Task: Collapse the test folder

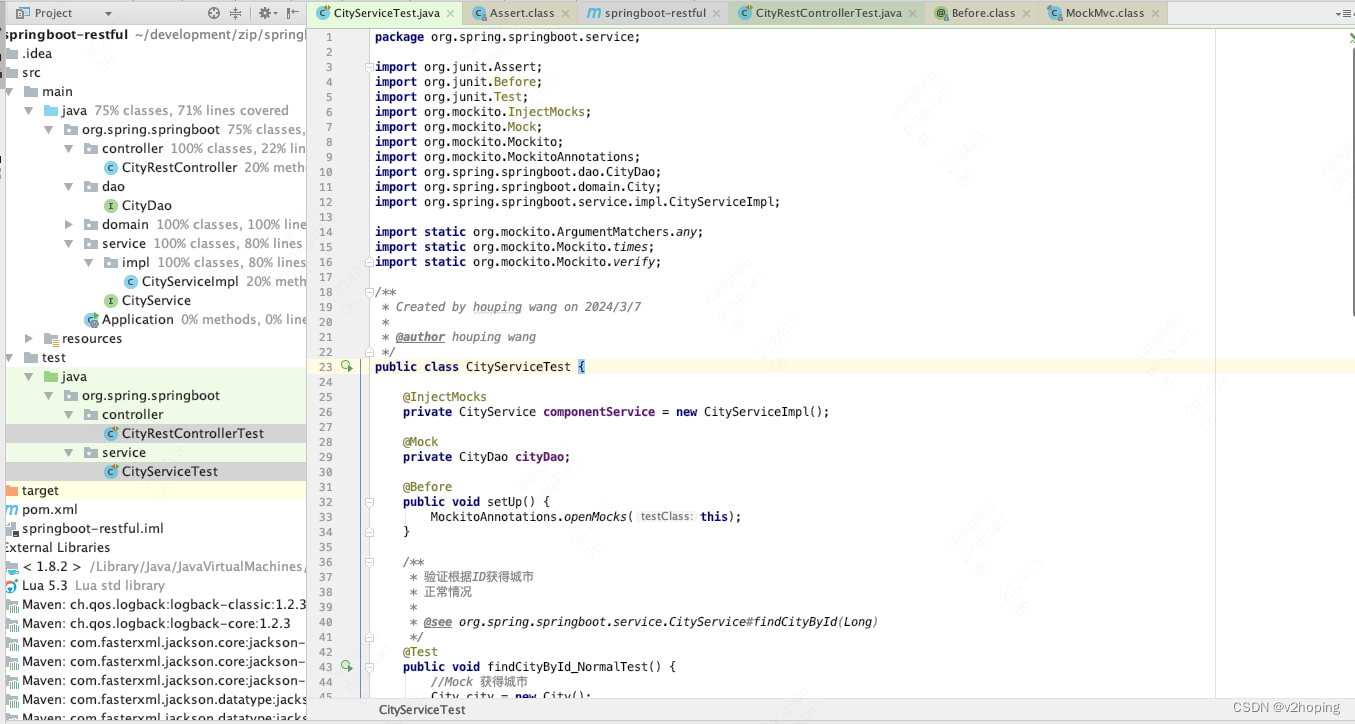Action: click(10, 358)
